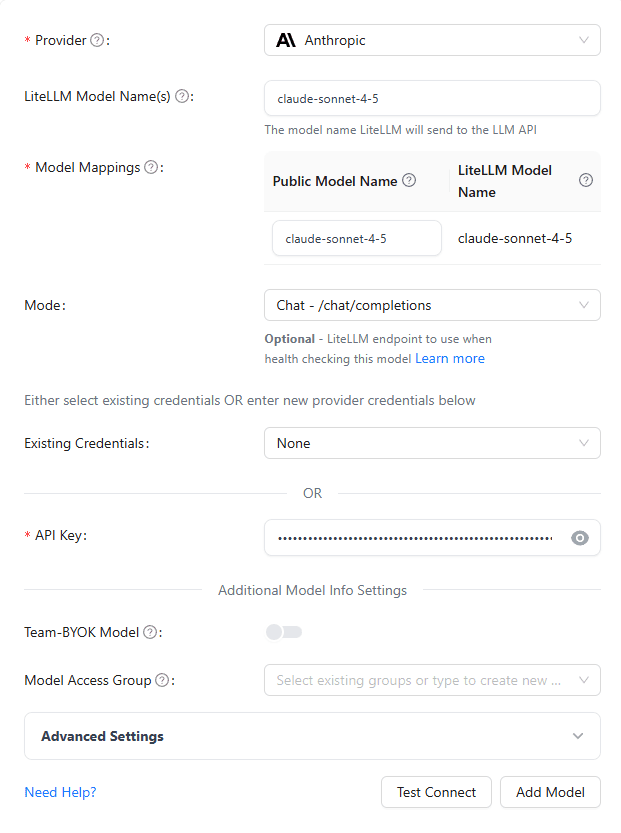Open the Mode dropdown
The image size is (621, 833).
[x=432, y=304]
